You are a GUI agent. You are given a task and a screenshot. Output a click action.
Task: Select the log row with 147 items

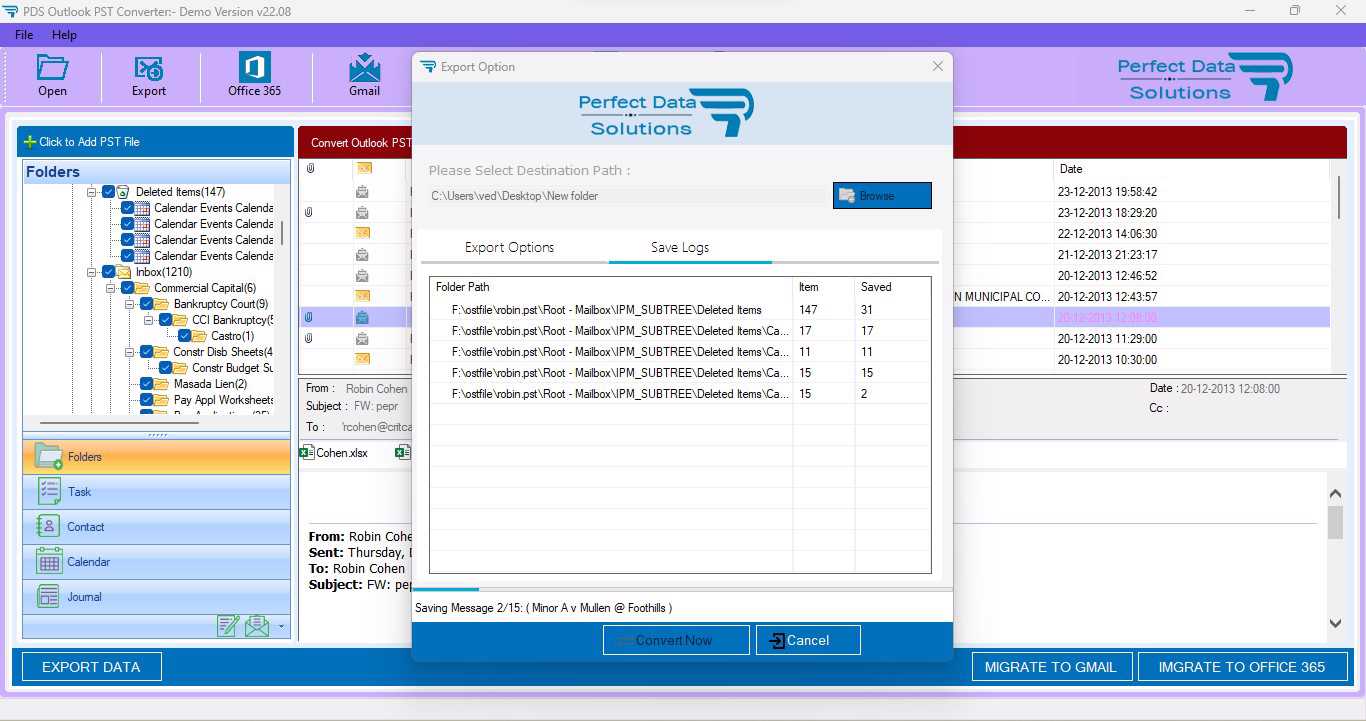point(680,310)
